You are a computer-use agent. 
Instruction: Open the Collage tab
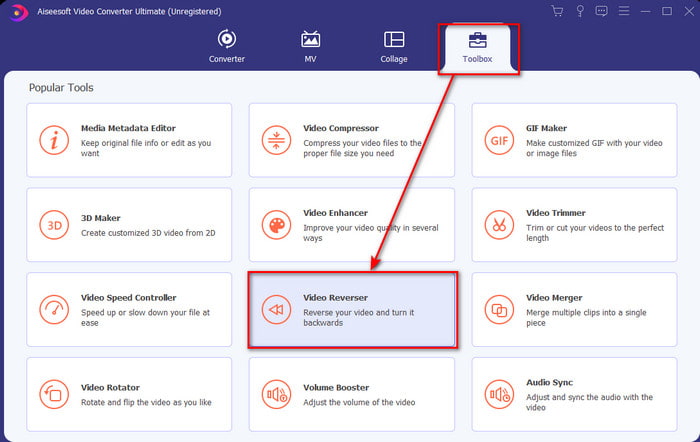[394, 46]
